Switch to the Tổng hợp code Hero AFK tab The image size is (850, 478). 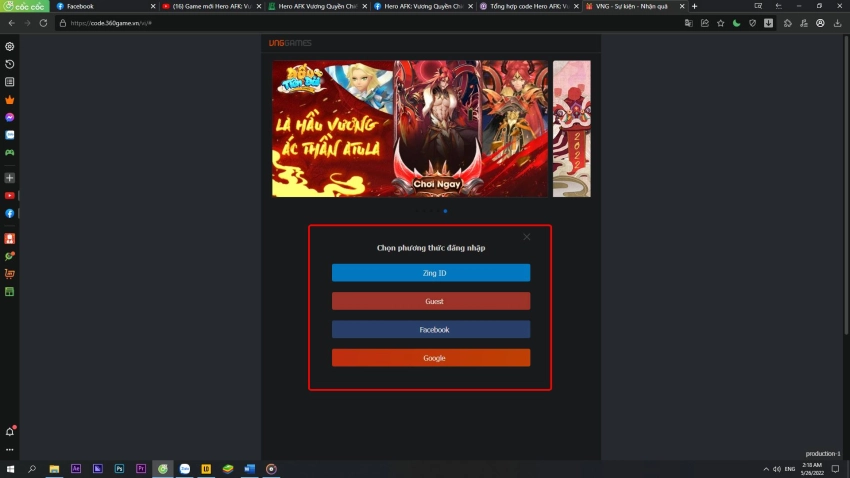[x=529, y=7]
